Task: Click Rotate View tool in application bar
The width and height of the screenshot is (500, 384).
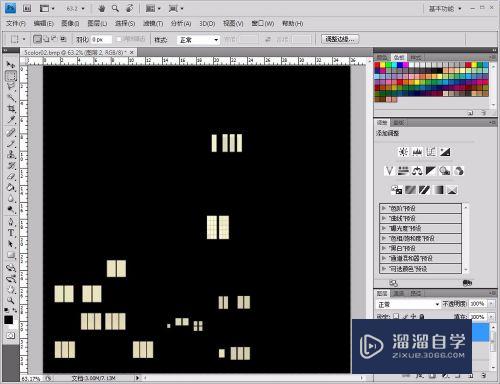Action: 130,8
